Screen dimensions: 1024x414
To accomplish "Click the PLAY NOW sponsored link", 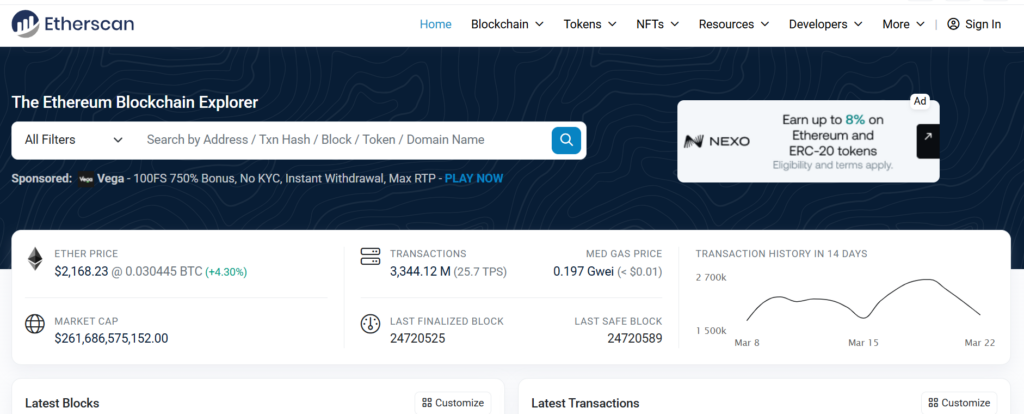I will (x=474, y=178).
